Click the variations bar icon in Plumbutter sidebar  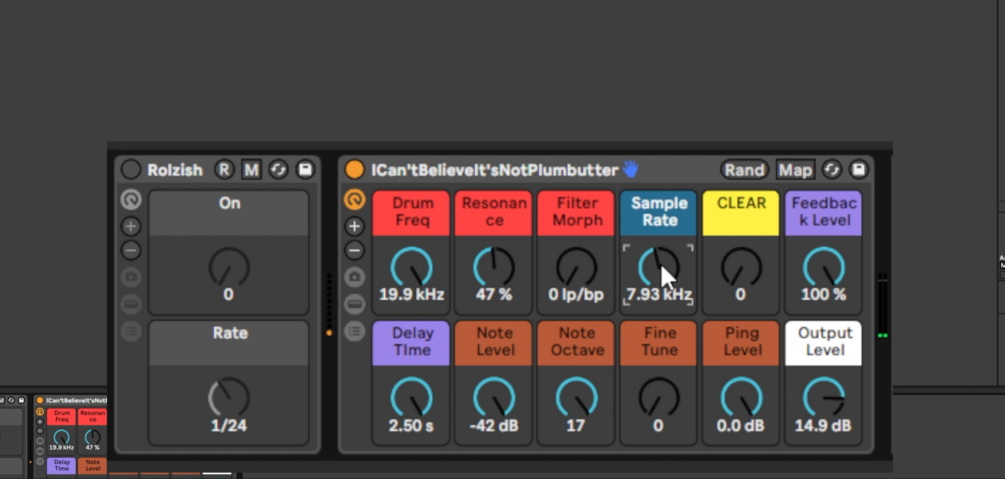tap(354, 304)
